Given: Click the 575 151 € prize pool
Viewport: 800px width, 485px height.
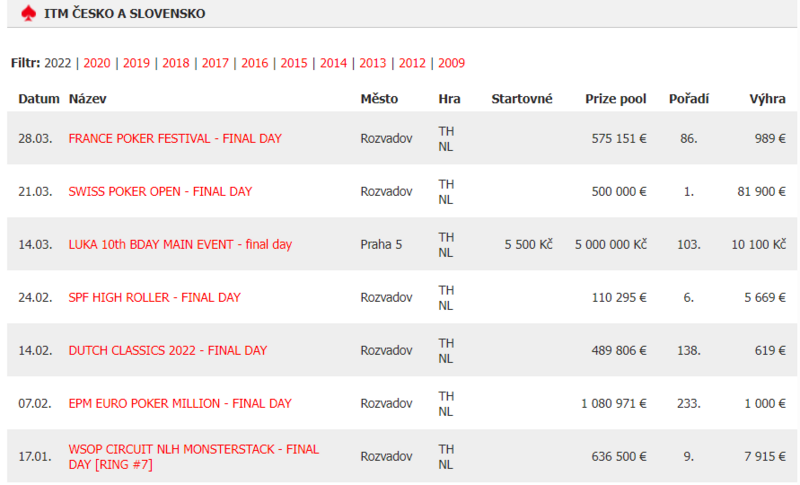Looking at the screenshot, I should tap(619, 139).
